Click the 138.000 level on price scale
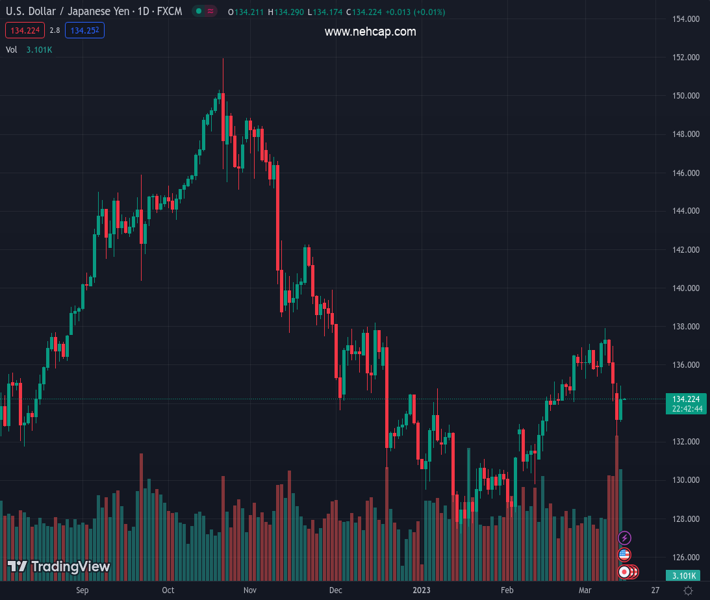Image resolution: width=710 pixels, height=600 pixels. point(685,327)
